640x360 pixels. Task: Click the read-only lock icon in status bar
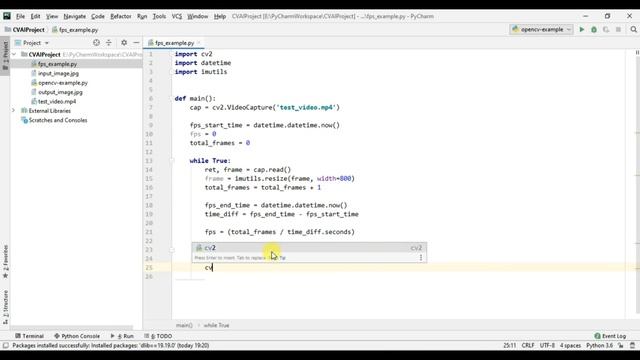coord(620,345)
